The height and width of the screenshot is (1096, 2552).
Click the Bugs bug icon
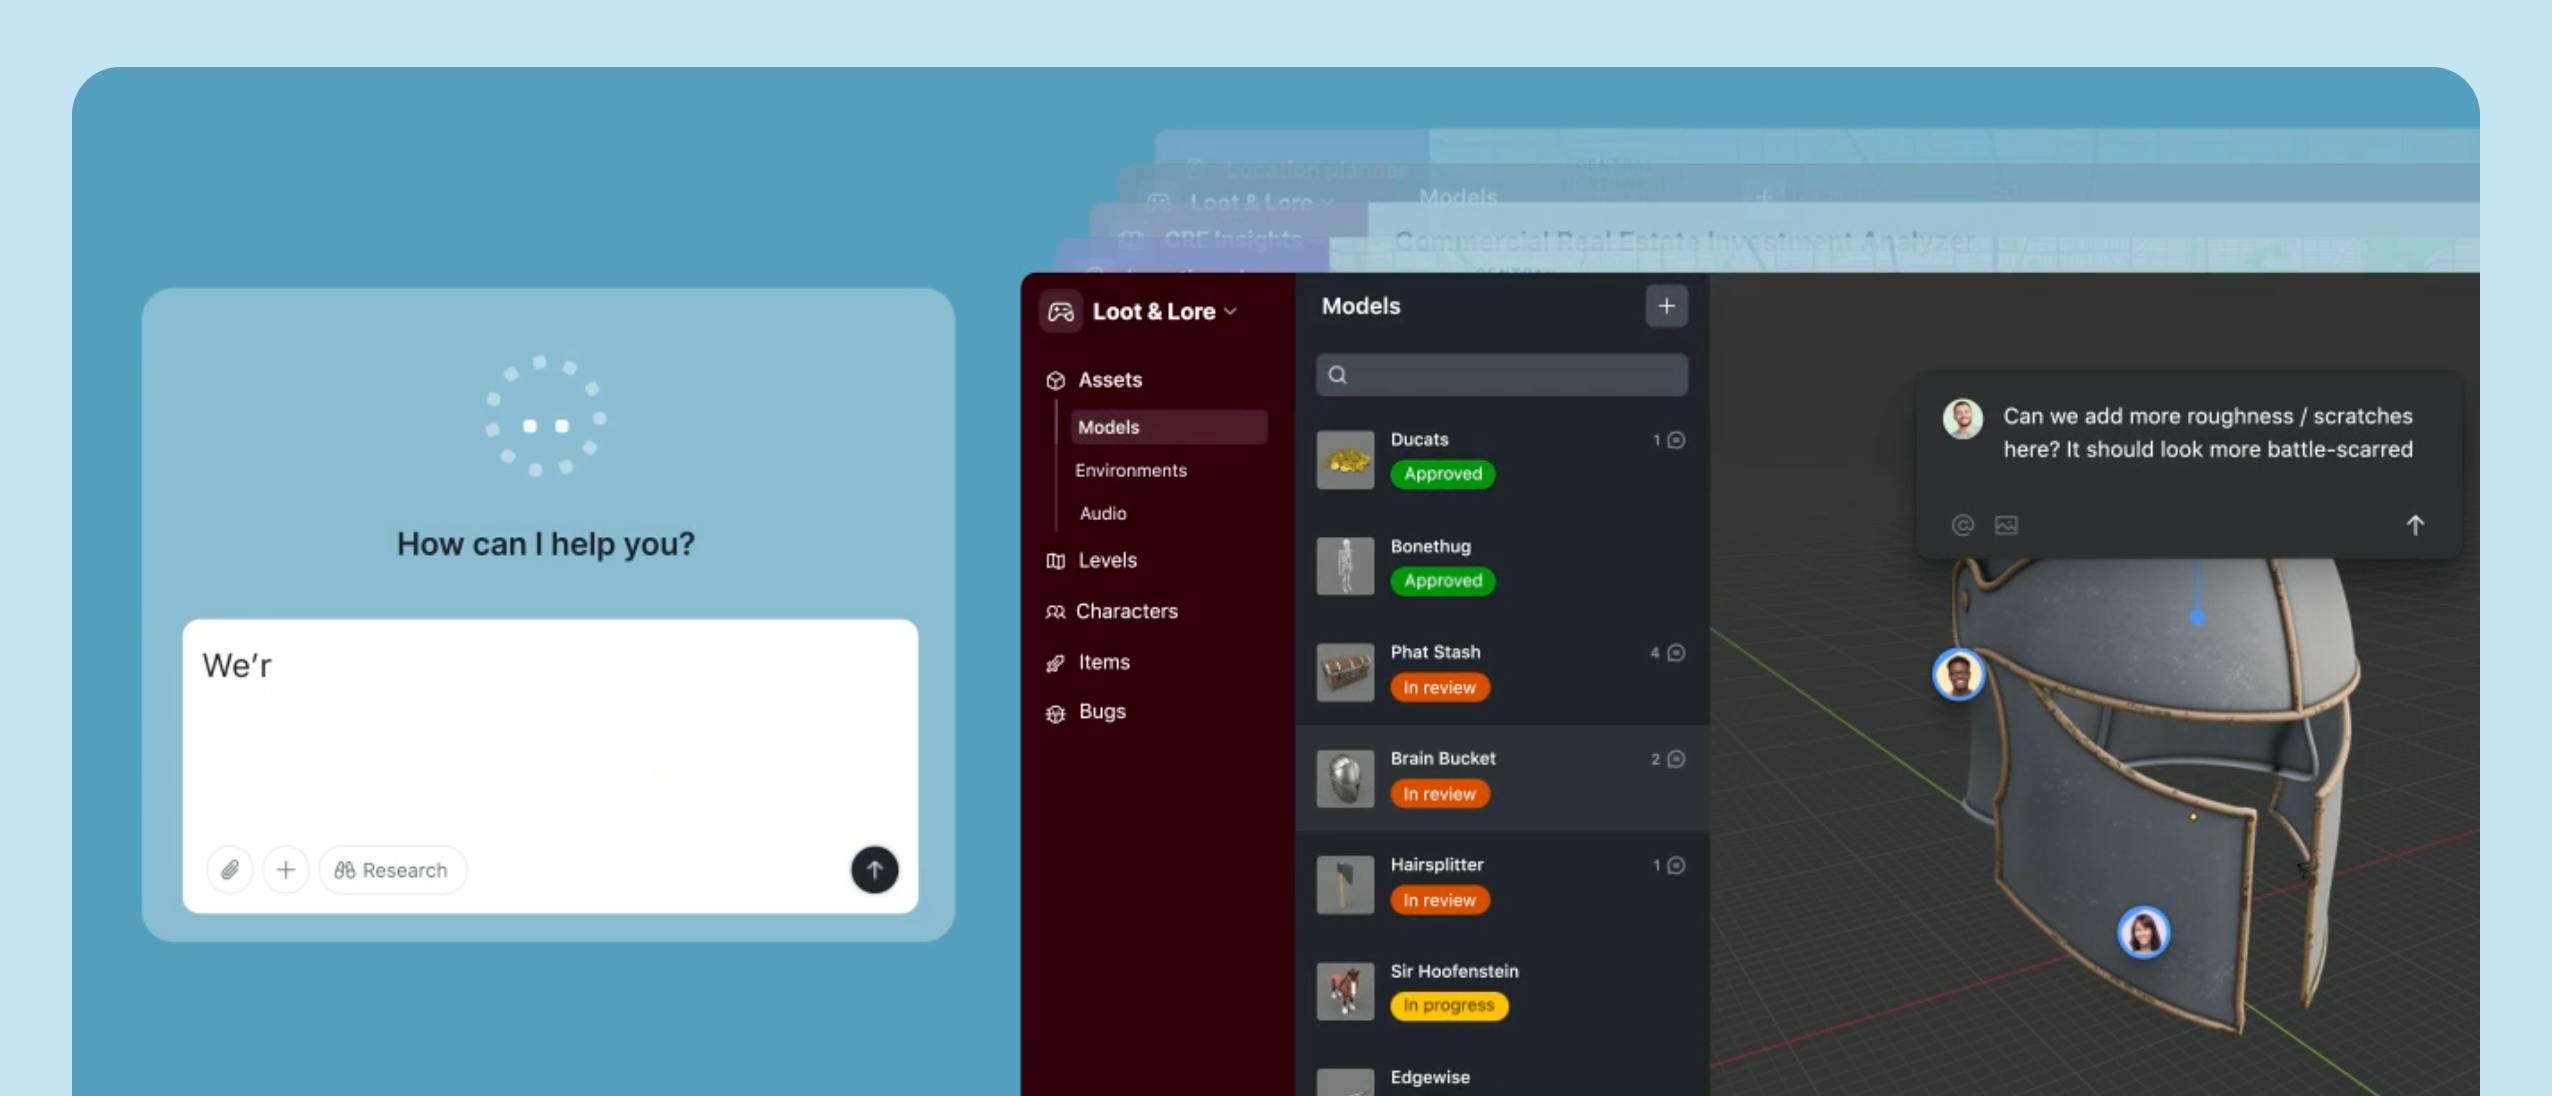(1055, 714)
